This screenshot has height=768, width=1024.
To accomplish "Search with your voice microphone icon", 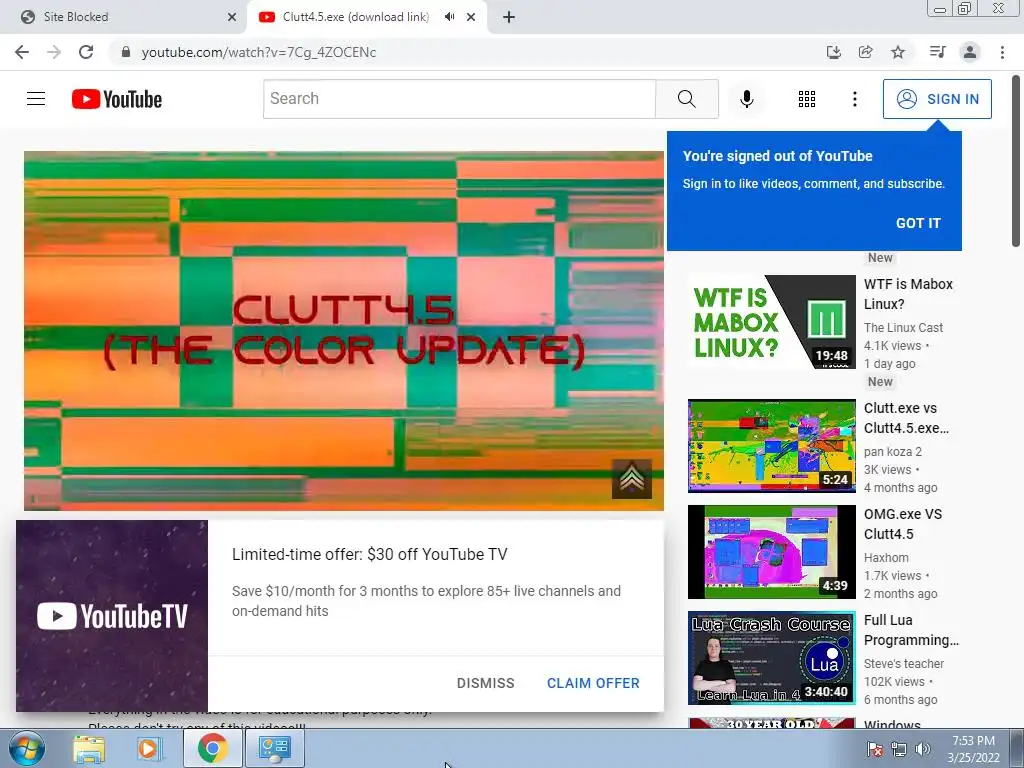I will [746, 99].
